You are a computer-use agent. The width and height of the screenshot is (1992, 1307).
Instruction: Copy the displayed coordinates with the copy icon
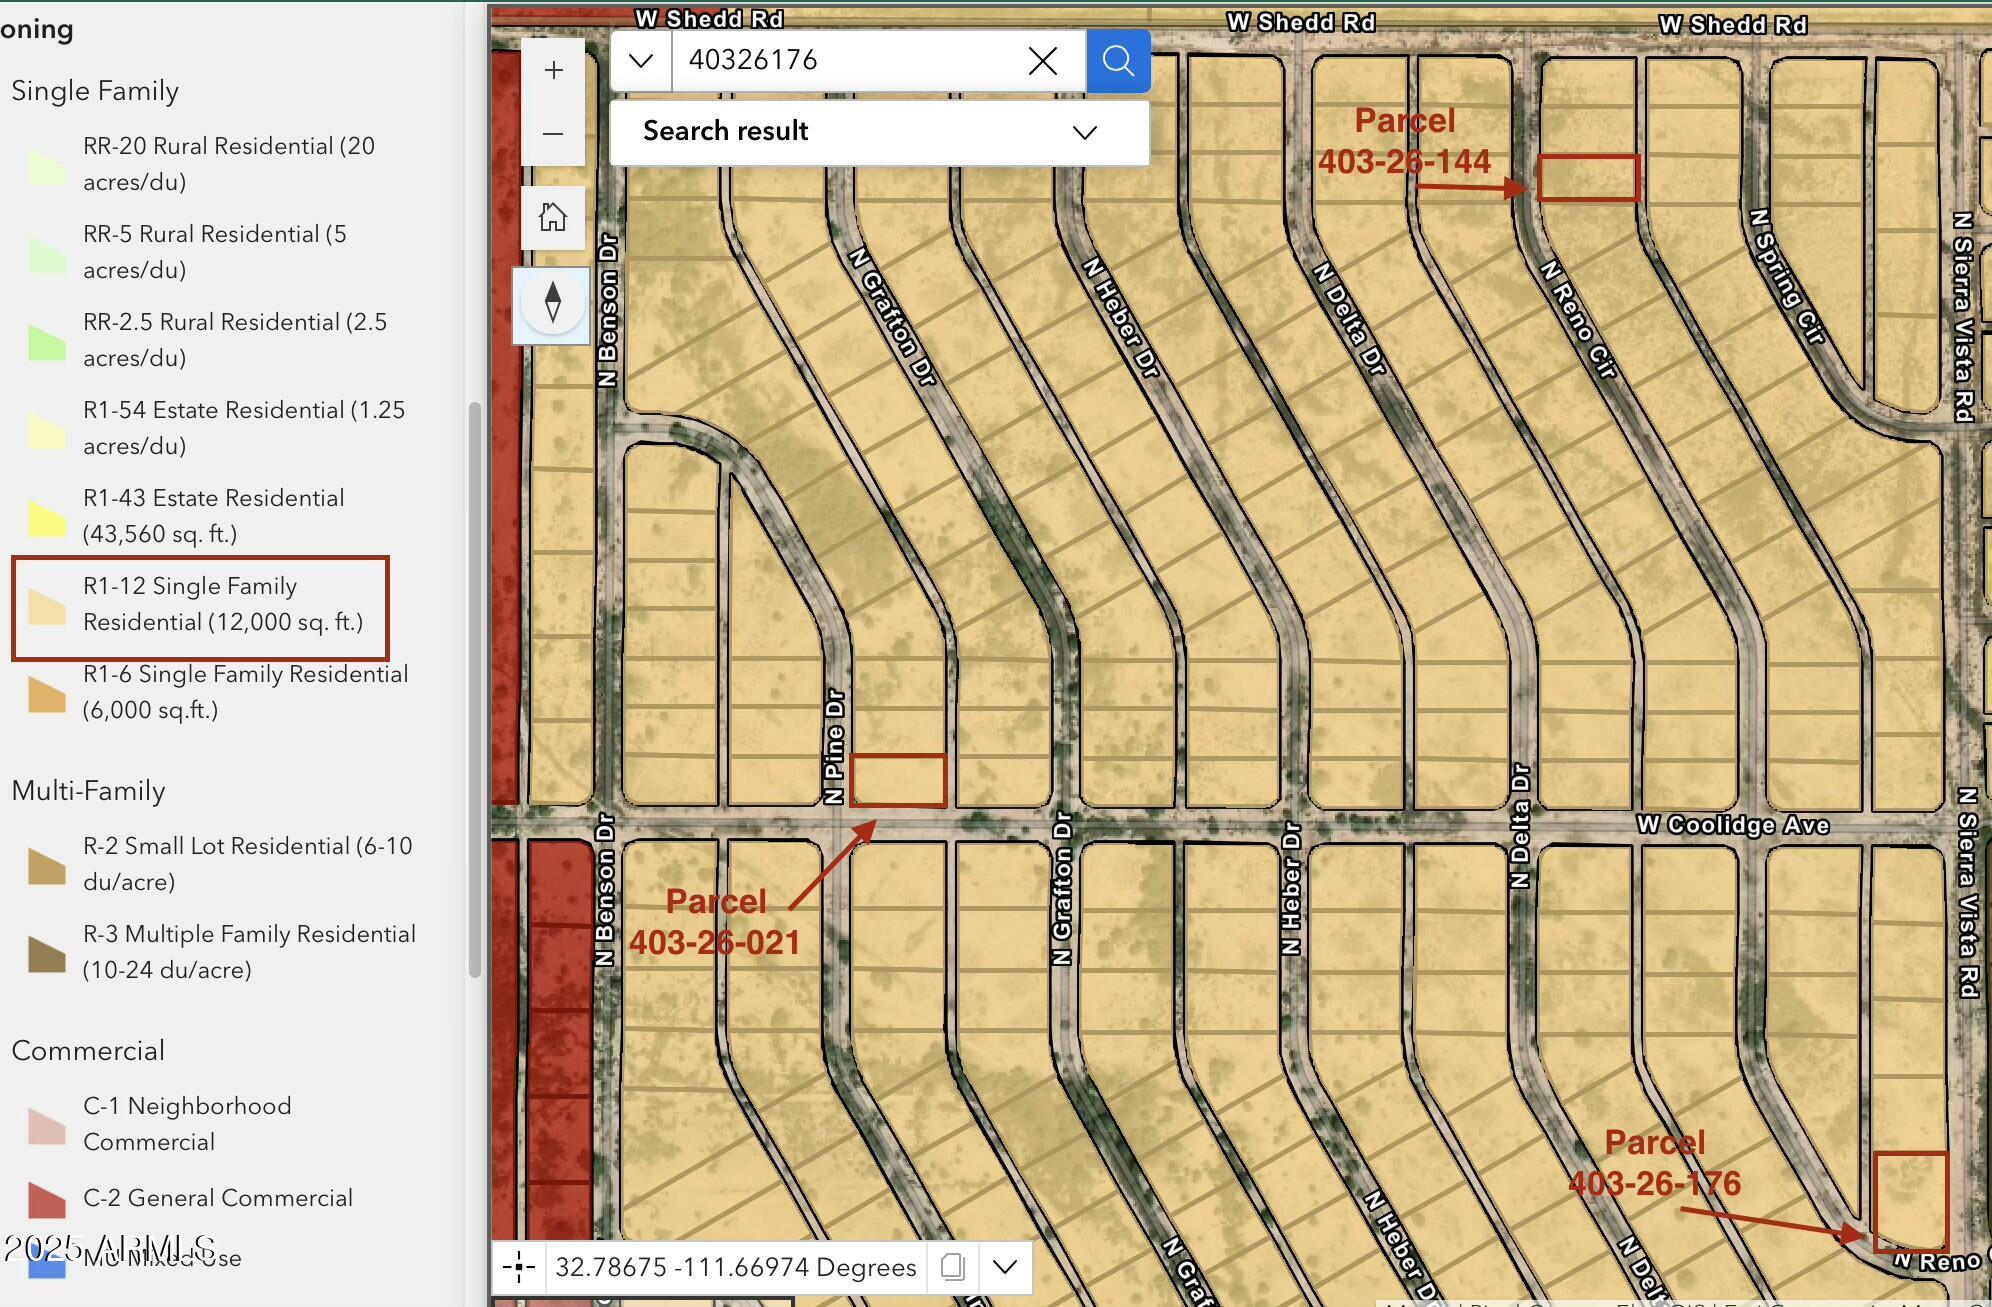point(952,1266)
